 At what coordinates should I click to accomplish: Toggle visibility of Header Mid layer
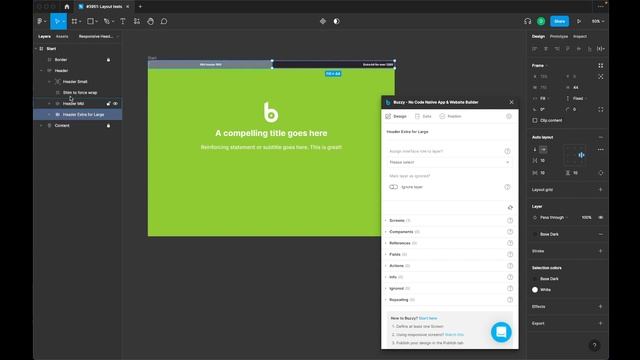[x=116, y=104]
